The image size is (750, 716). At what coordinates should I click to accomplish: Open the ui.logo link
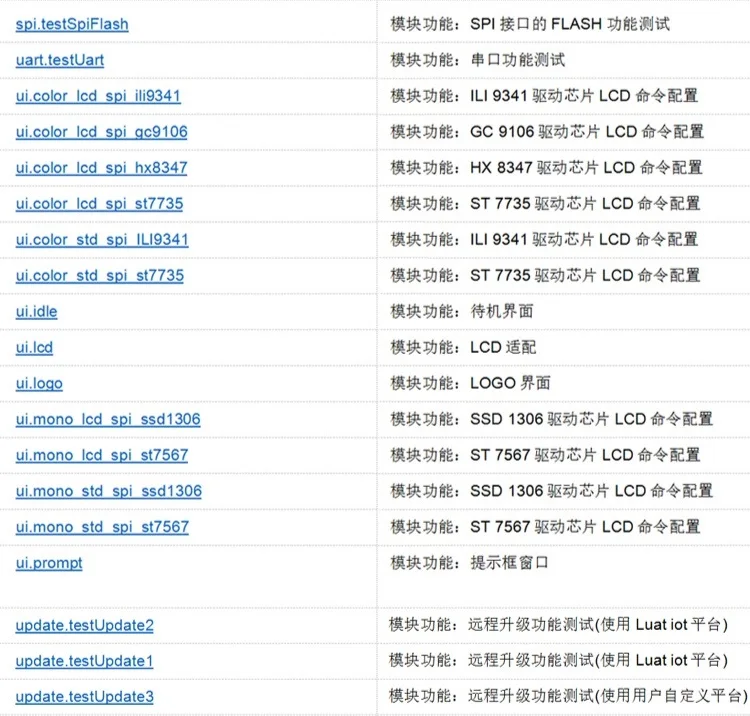tap(39, 383)
